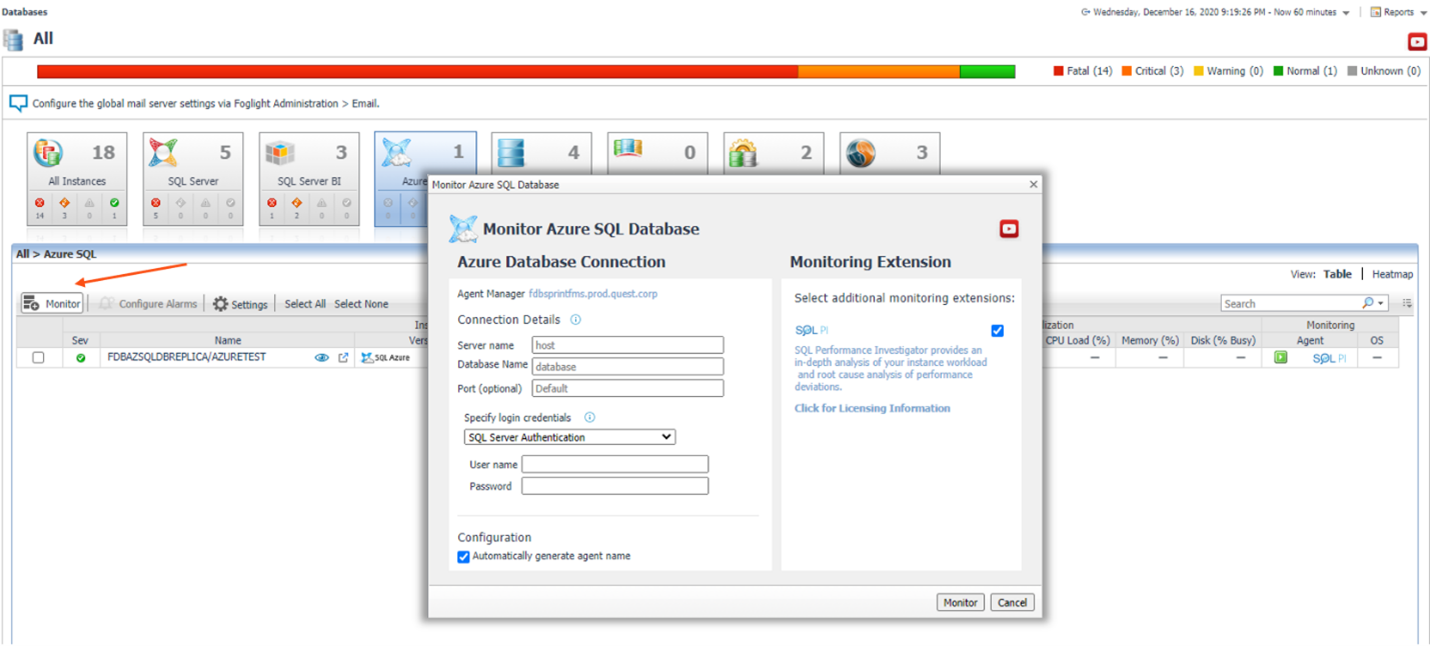Toggle Automatically generate agent name

pyautogui.click(x=463, y=557)
